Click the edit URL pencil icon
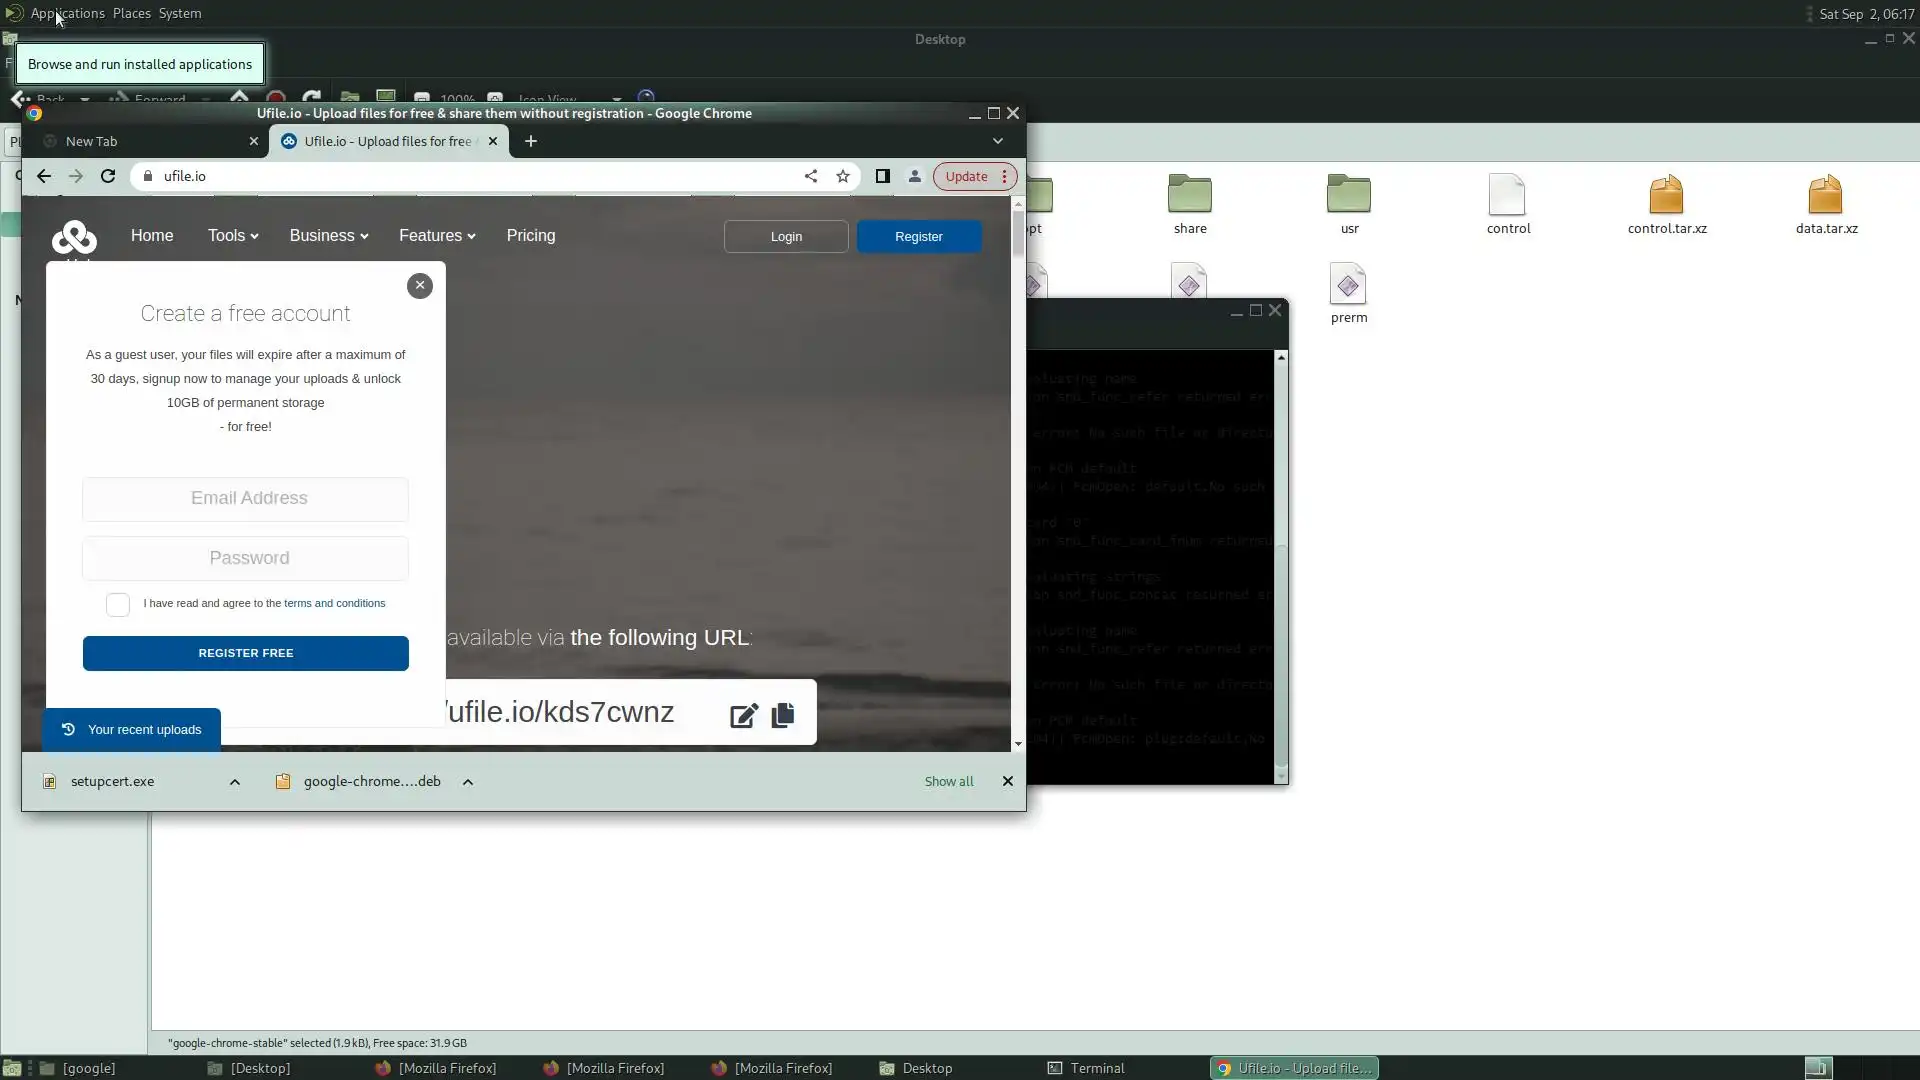This screenshot has height=1080, width=1920. click(x=744, y=715)
